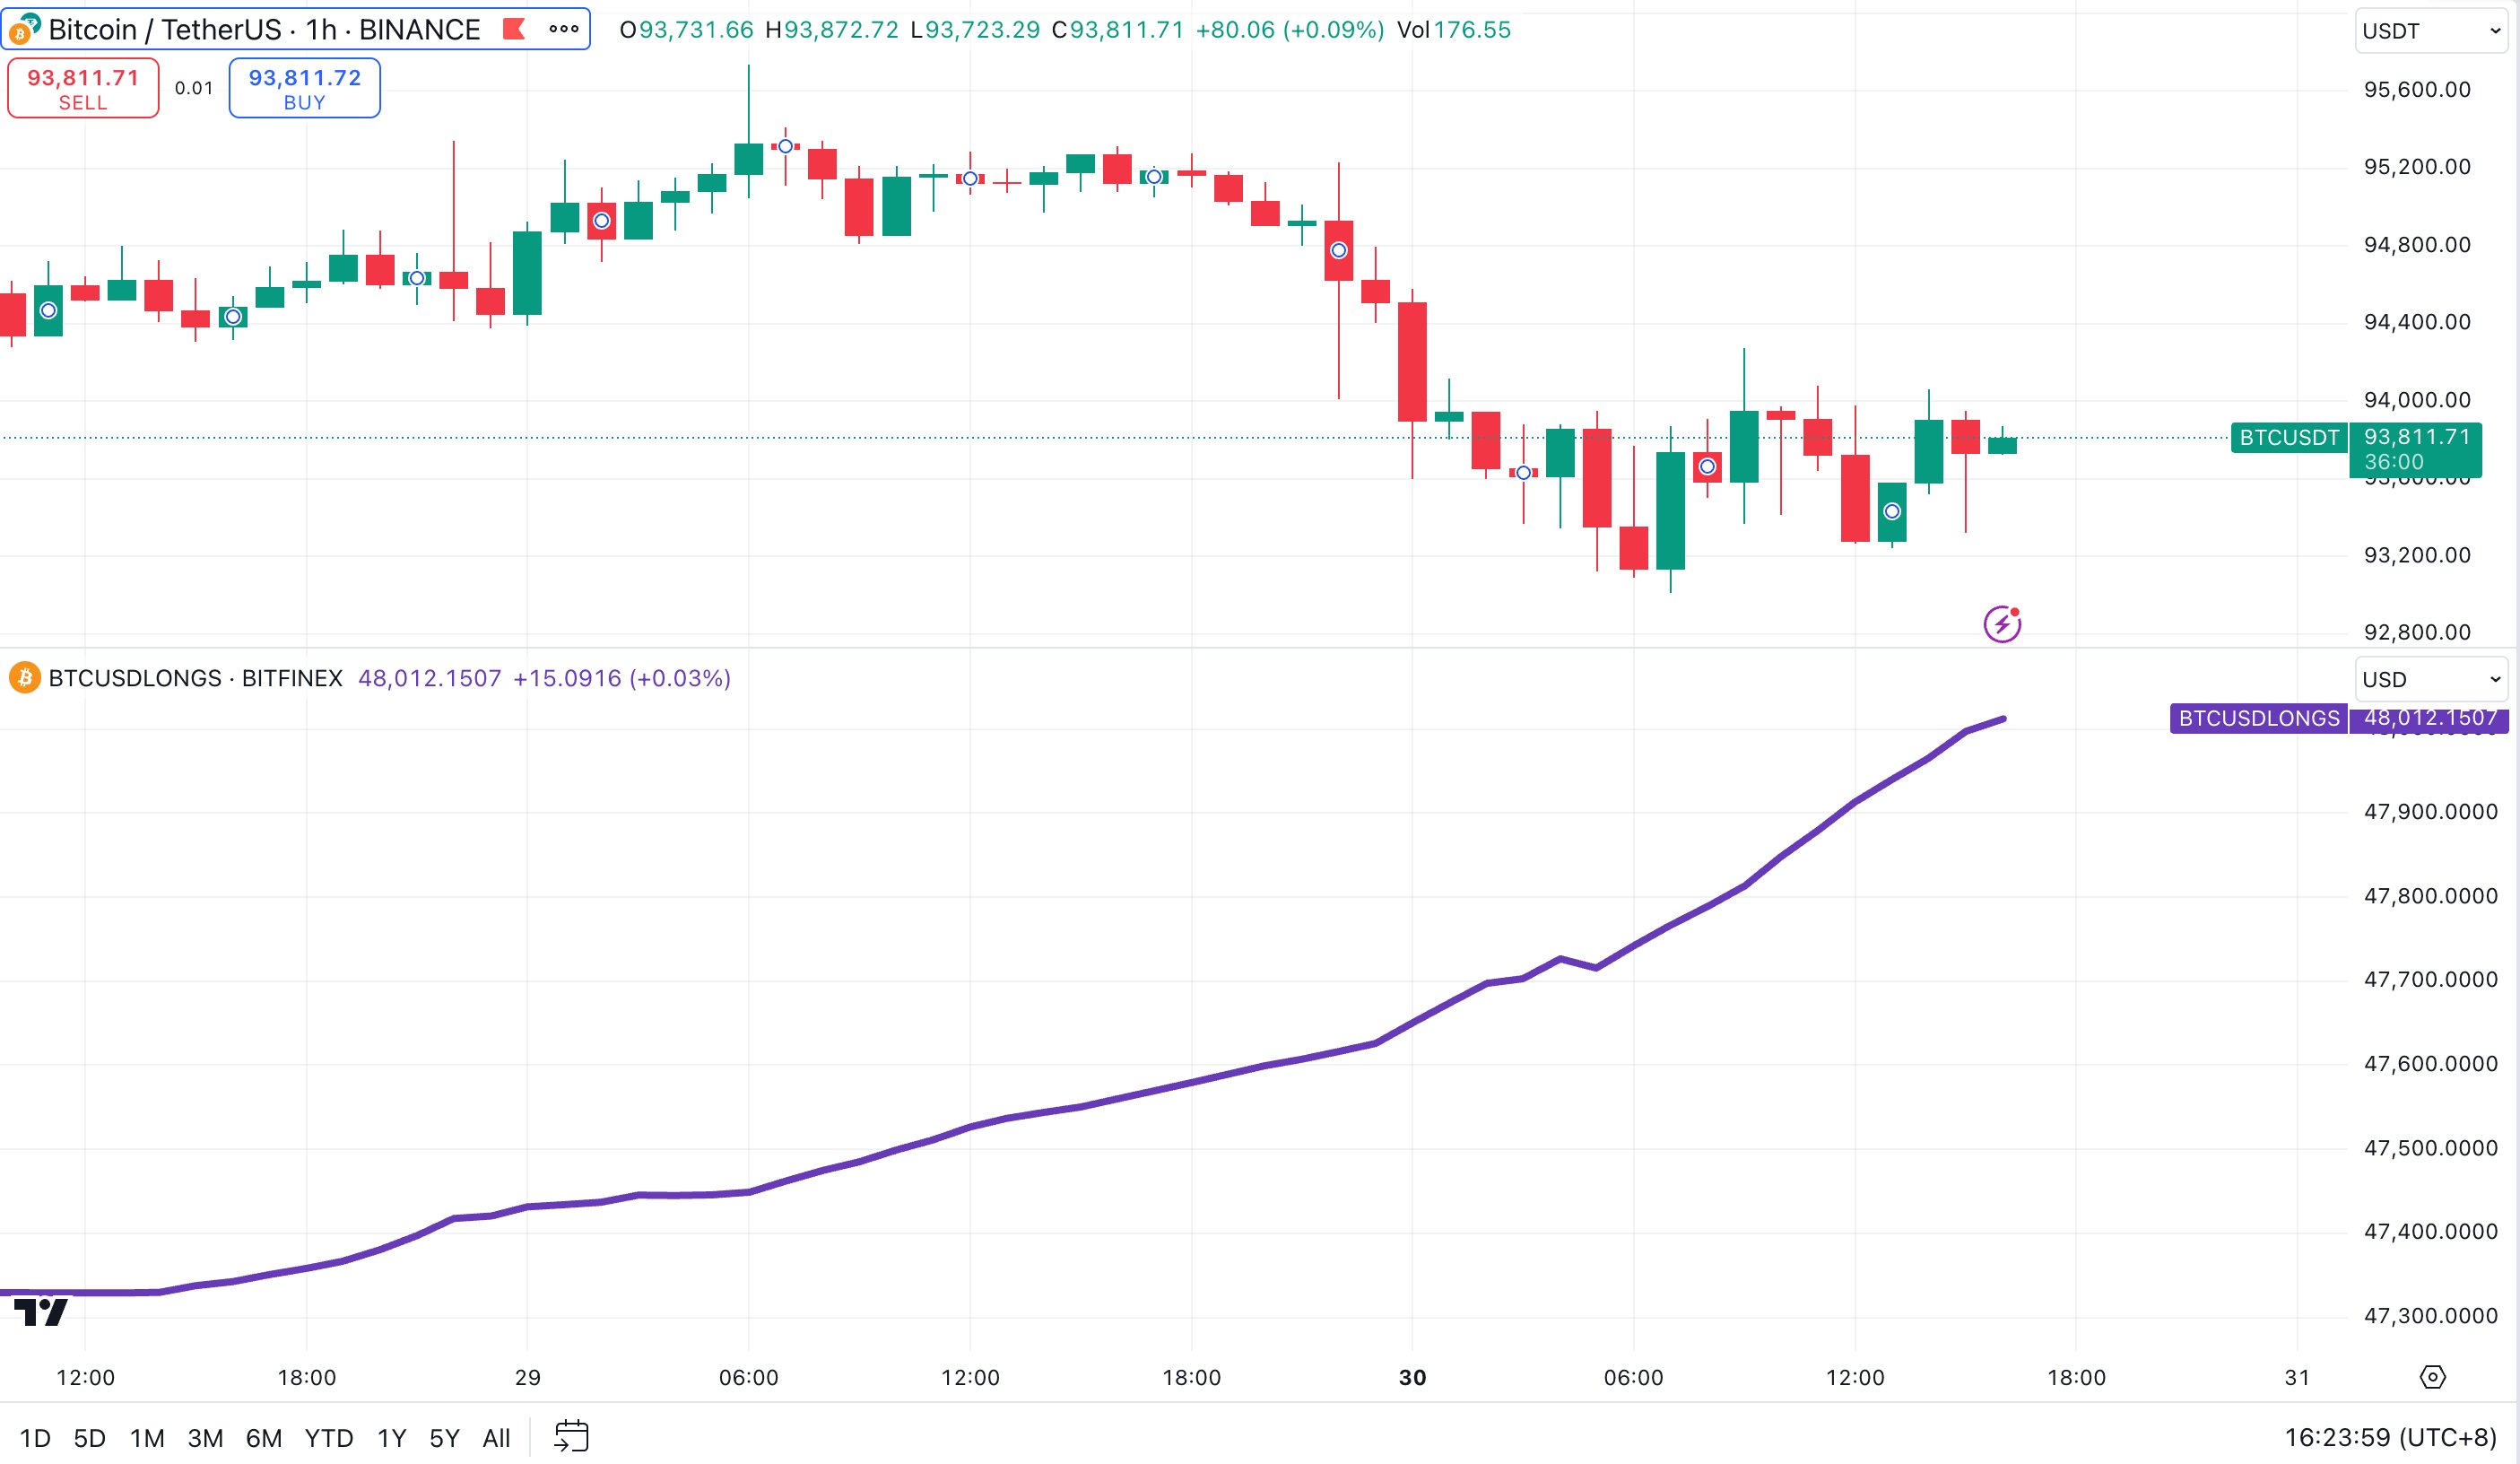Select the All time range
The width and height of the screenshot is (2520, 1464).
[496, 1438]
